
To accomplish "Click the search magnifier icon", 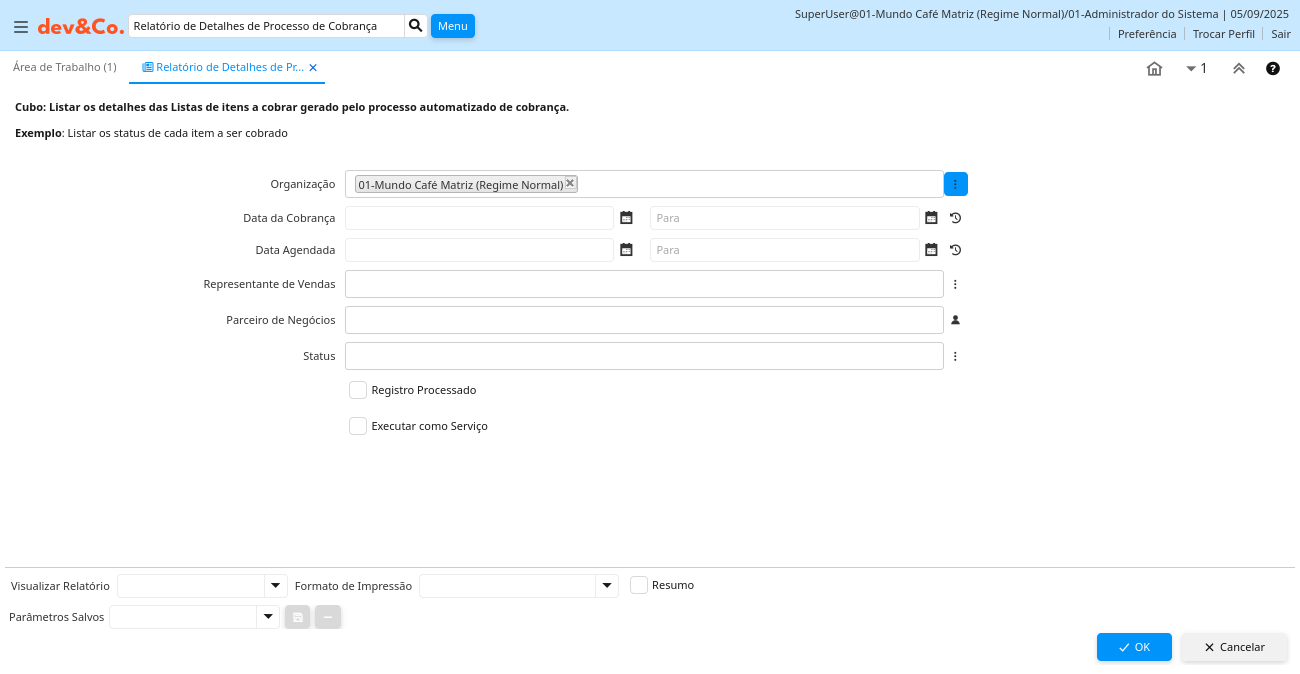I will [x=416, y=26].
